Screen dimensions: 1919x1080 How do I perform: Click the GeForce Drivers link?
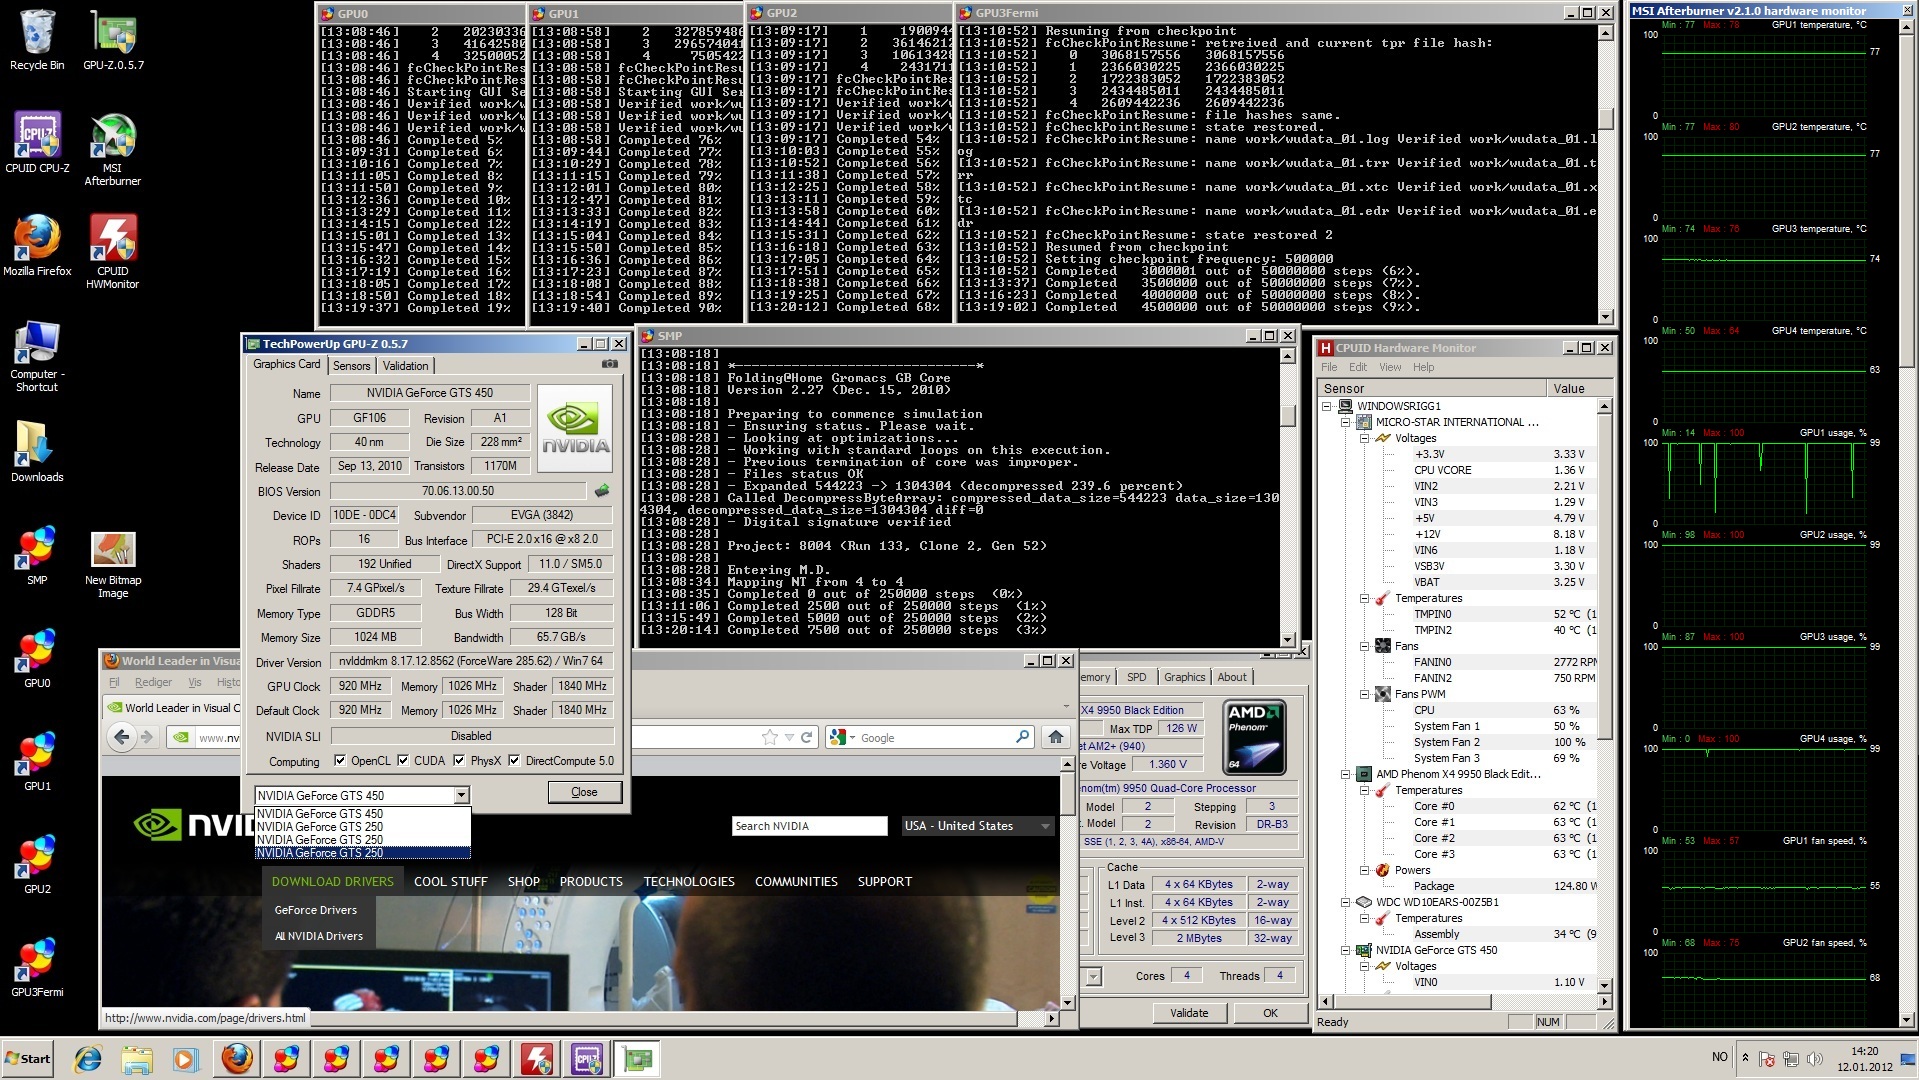(316, 910)
